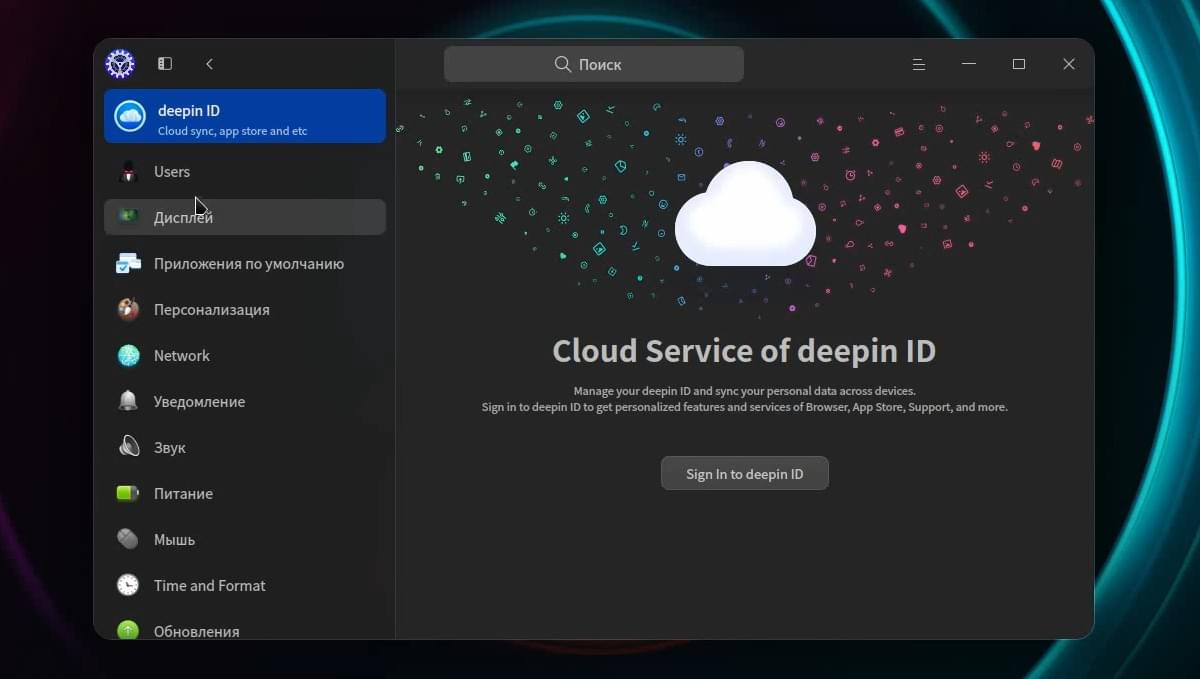
Task: Toggle the sidebar panel icon
Action: 165,64
